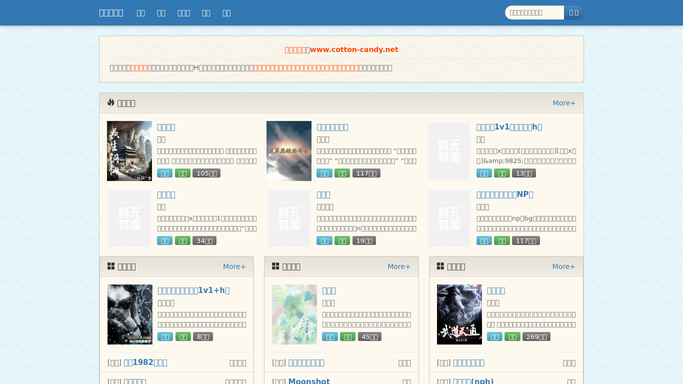Click the grid icon in the middle category panel
This screenshot has height=384, width=683.
276,266
